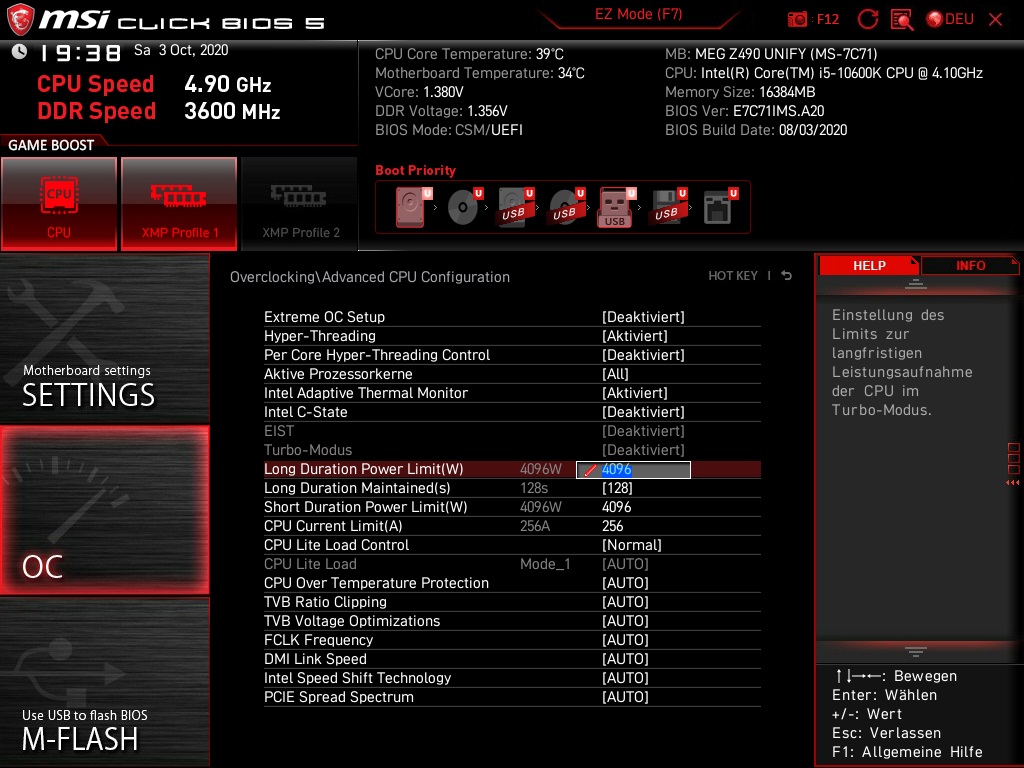Select the USB floppy boot device icon
The height and width of the screenshot is (768, 1024).
pos(667,207)
